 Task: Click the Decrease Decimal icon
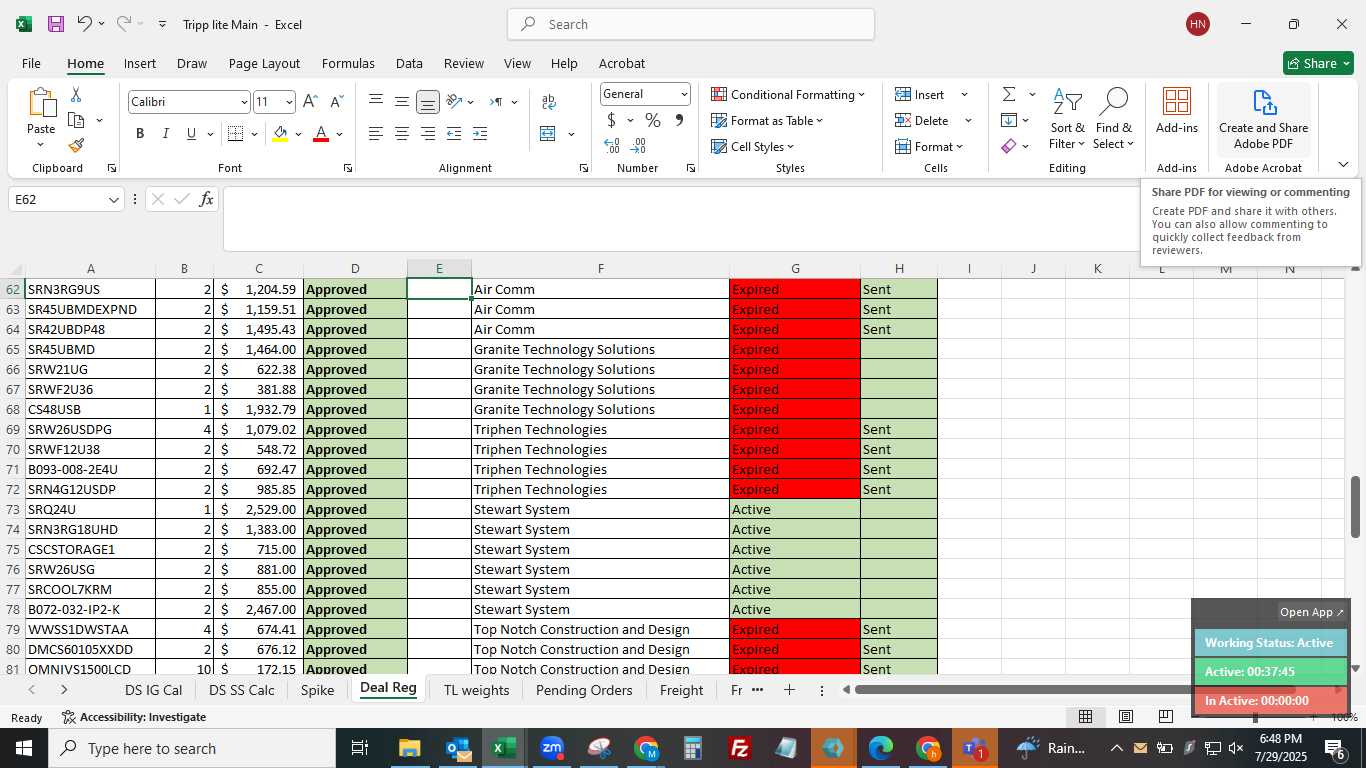point(639,147)
